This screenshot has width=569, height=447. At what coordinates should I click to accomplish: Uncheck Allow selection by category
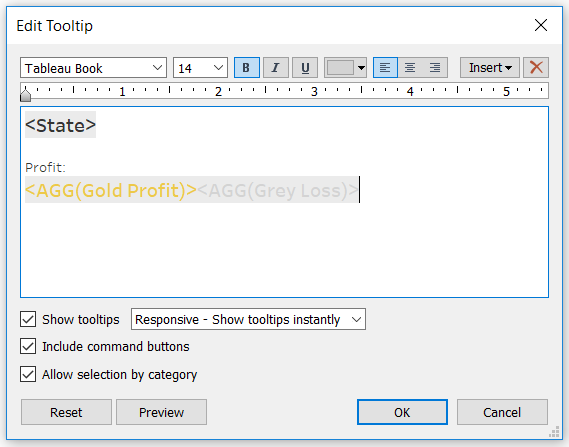(28, 374)
